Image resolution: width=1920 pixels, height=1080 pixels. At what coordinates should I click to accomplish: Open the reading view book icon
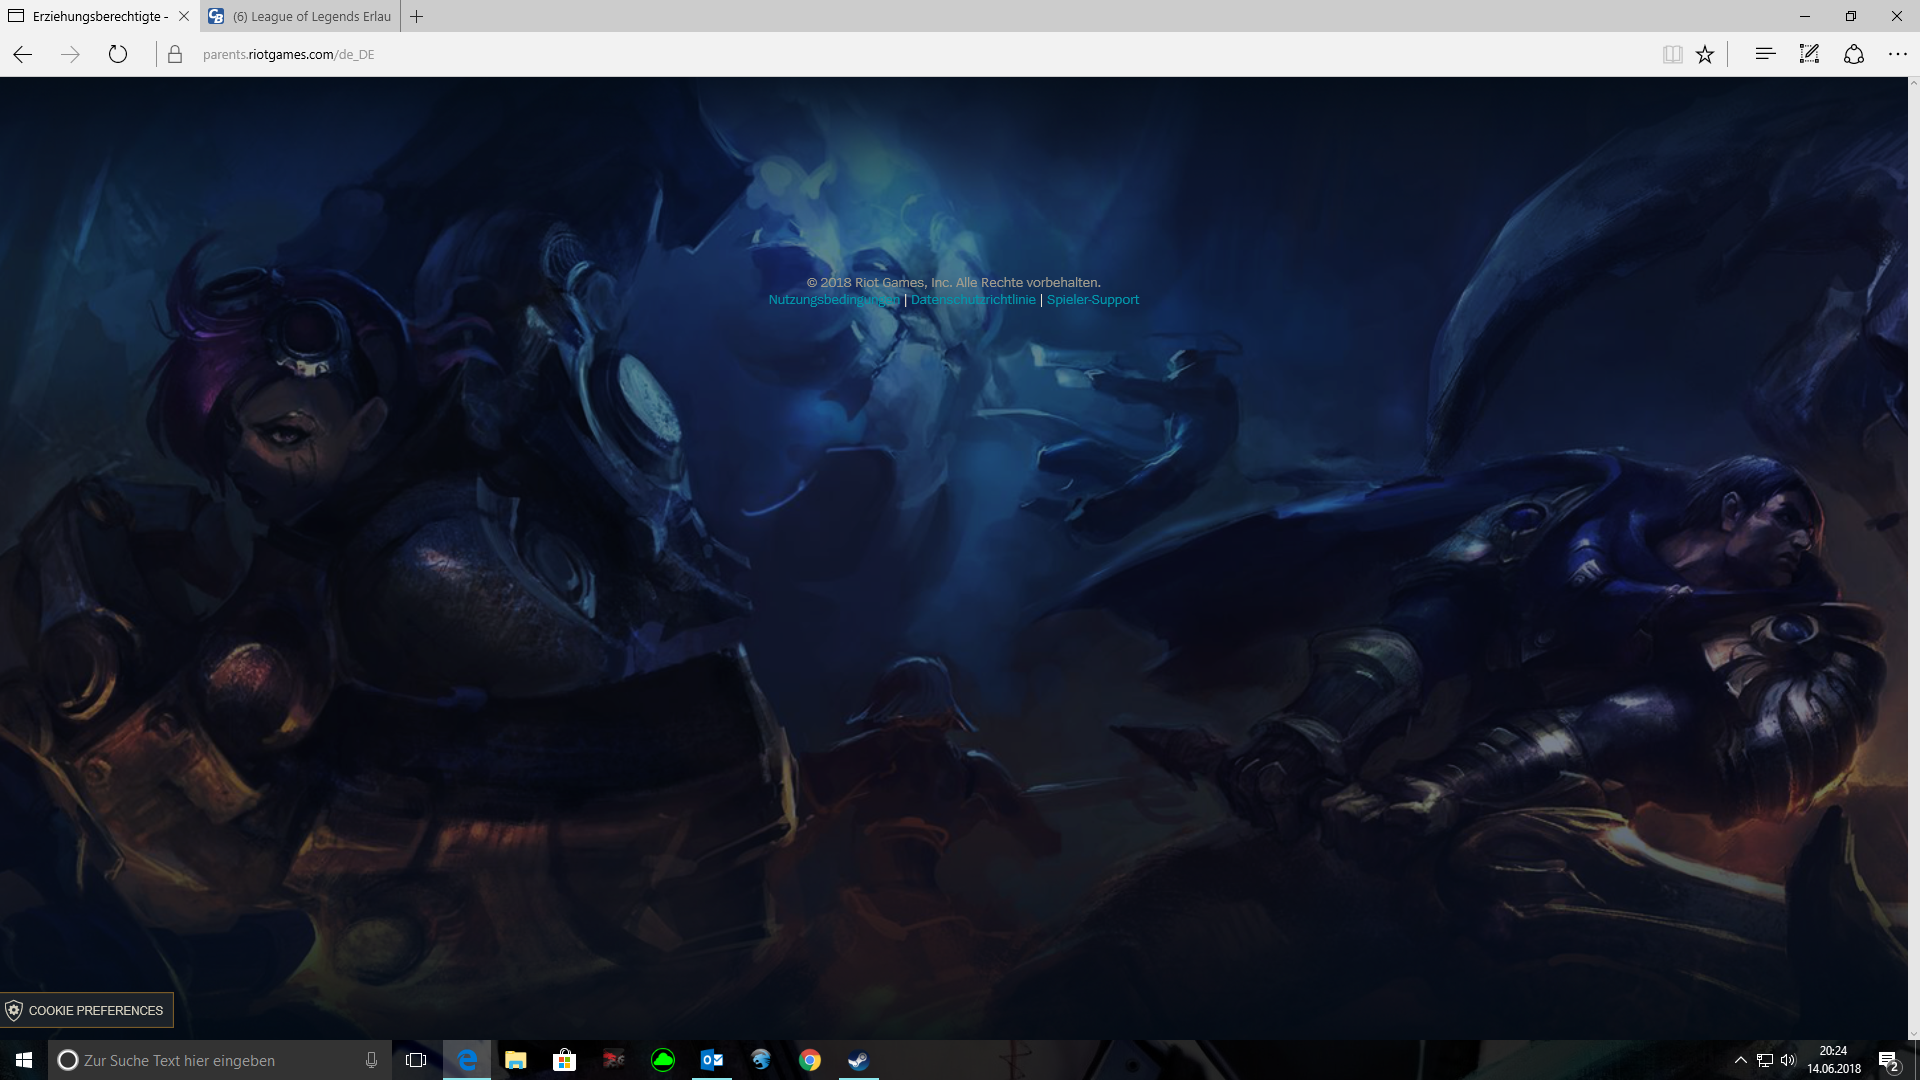point(1672,54)
